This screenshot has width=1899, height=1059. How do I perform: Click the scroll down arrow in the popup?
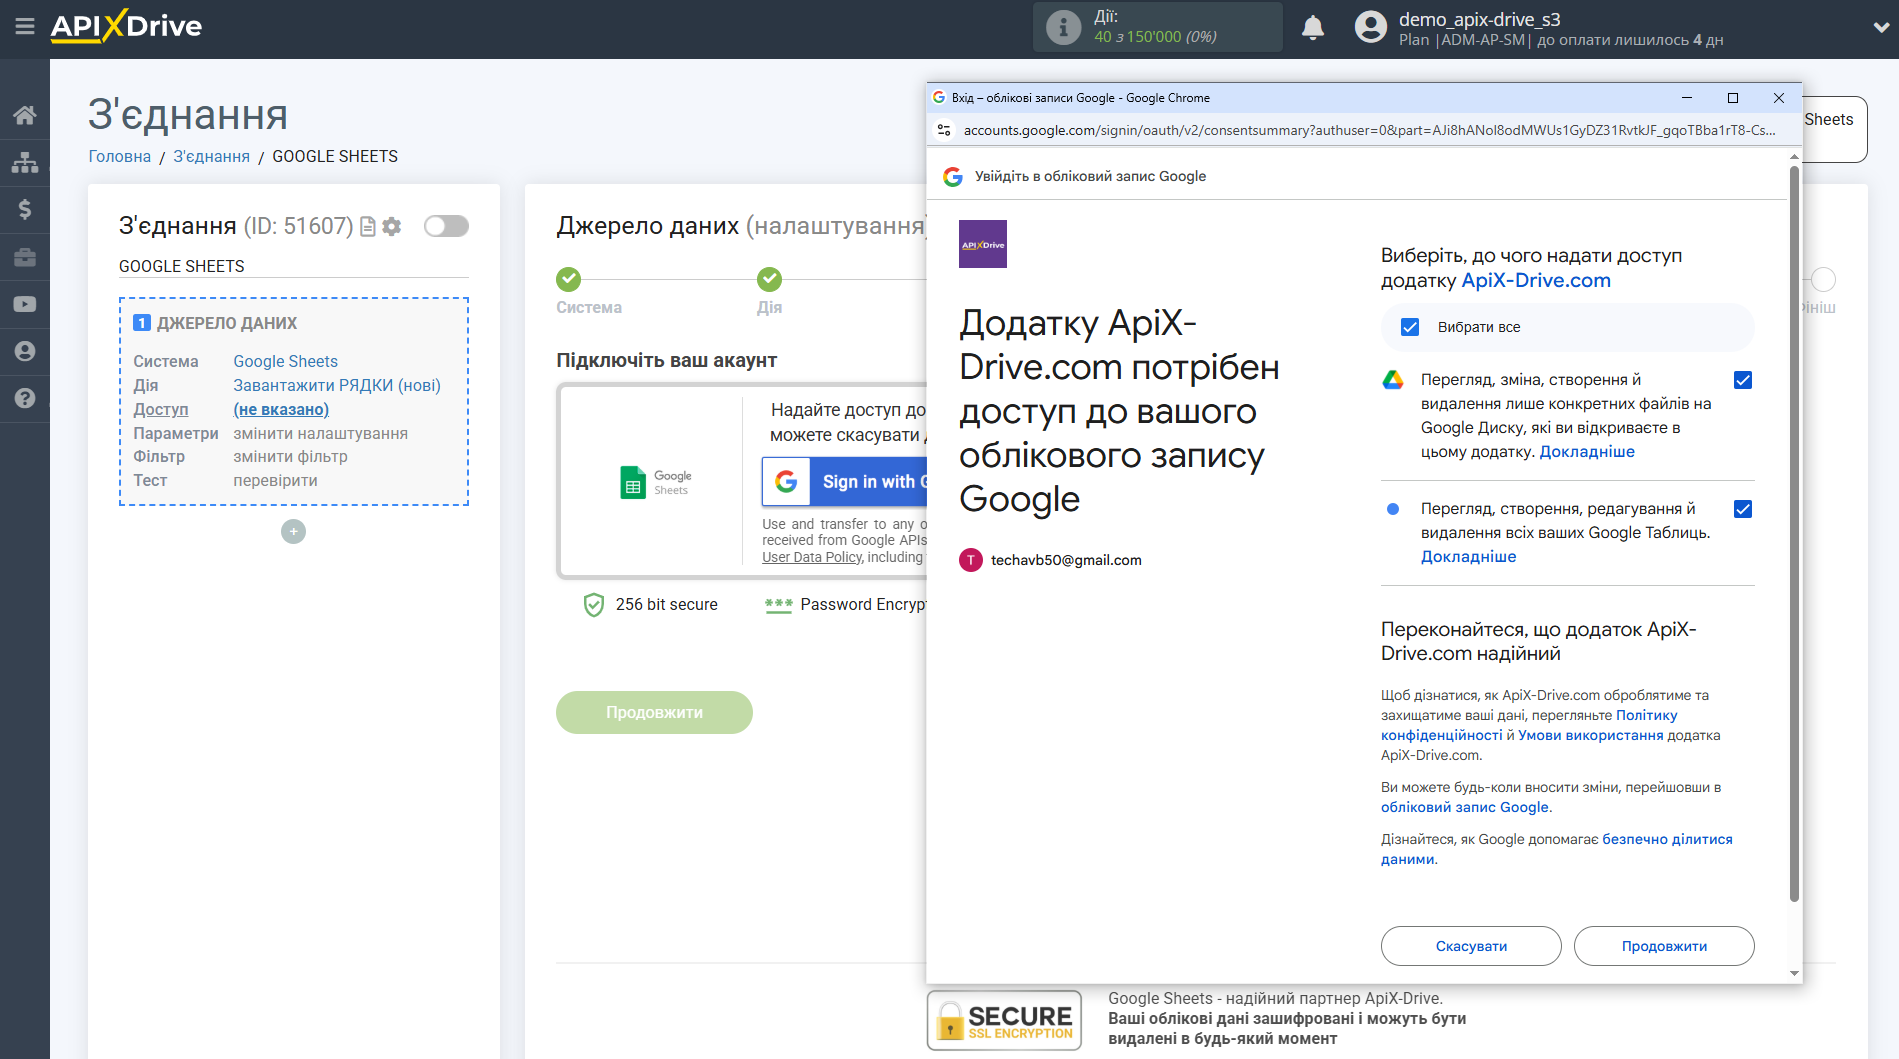click(x=1794, y=973)
